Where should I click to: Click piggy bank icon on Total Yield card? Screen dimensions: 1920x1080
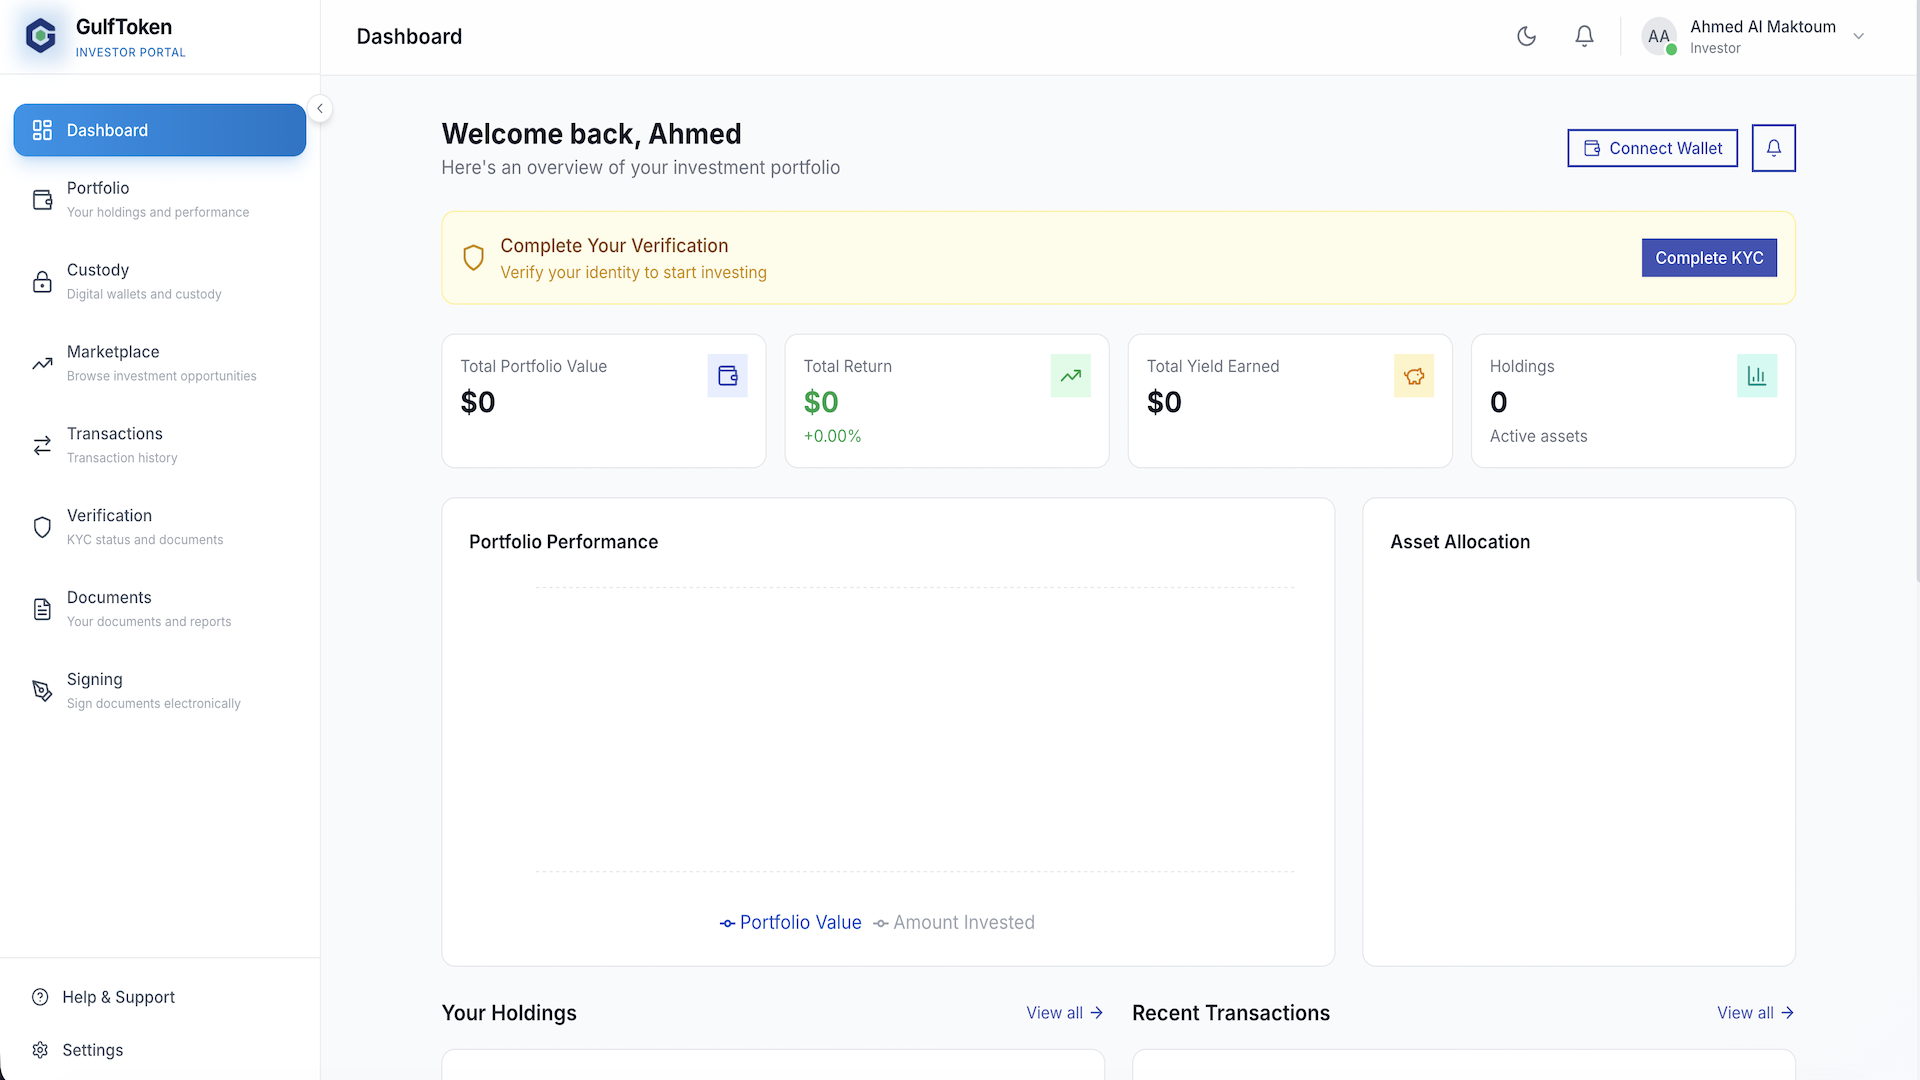pyautogui.click(x=1413, y=376)
